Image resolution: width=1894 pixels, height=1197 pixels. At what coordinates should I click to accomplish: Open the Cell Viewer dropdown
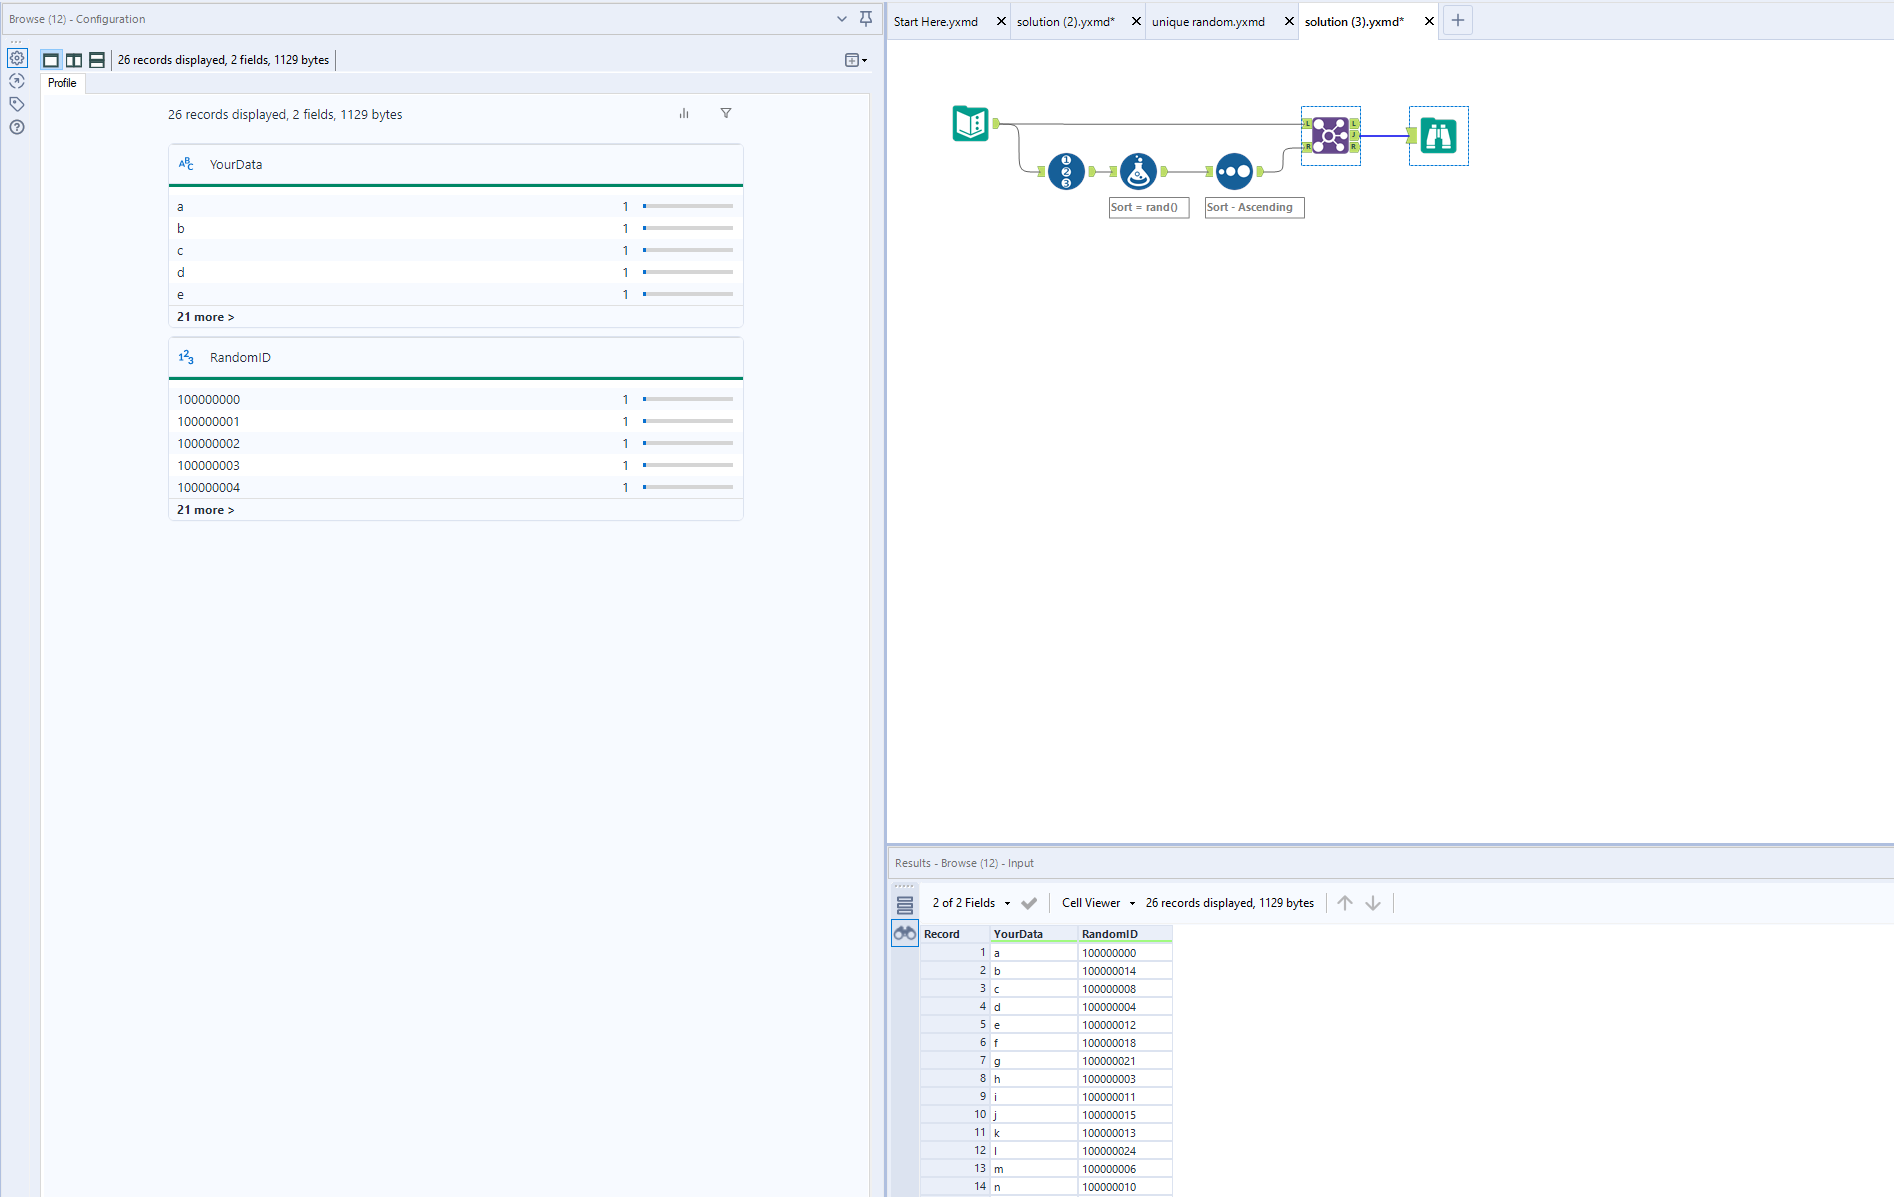[x=1096, y=902]
